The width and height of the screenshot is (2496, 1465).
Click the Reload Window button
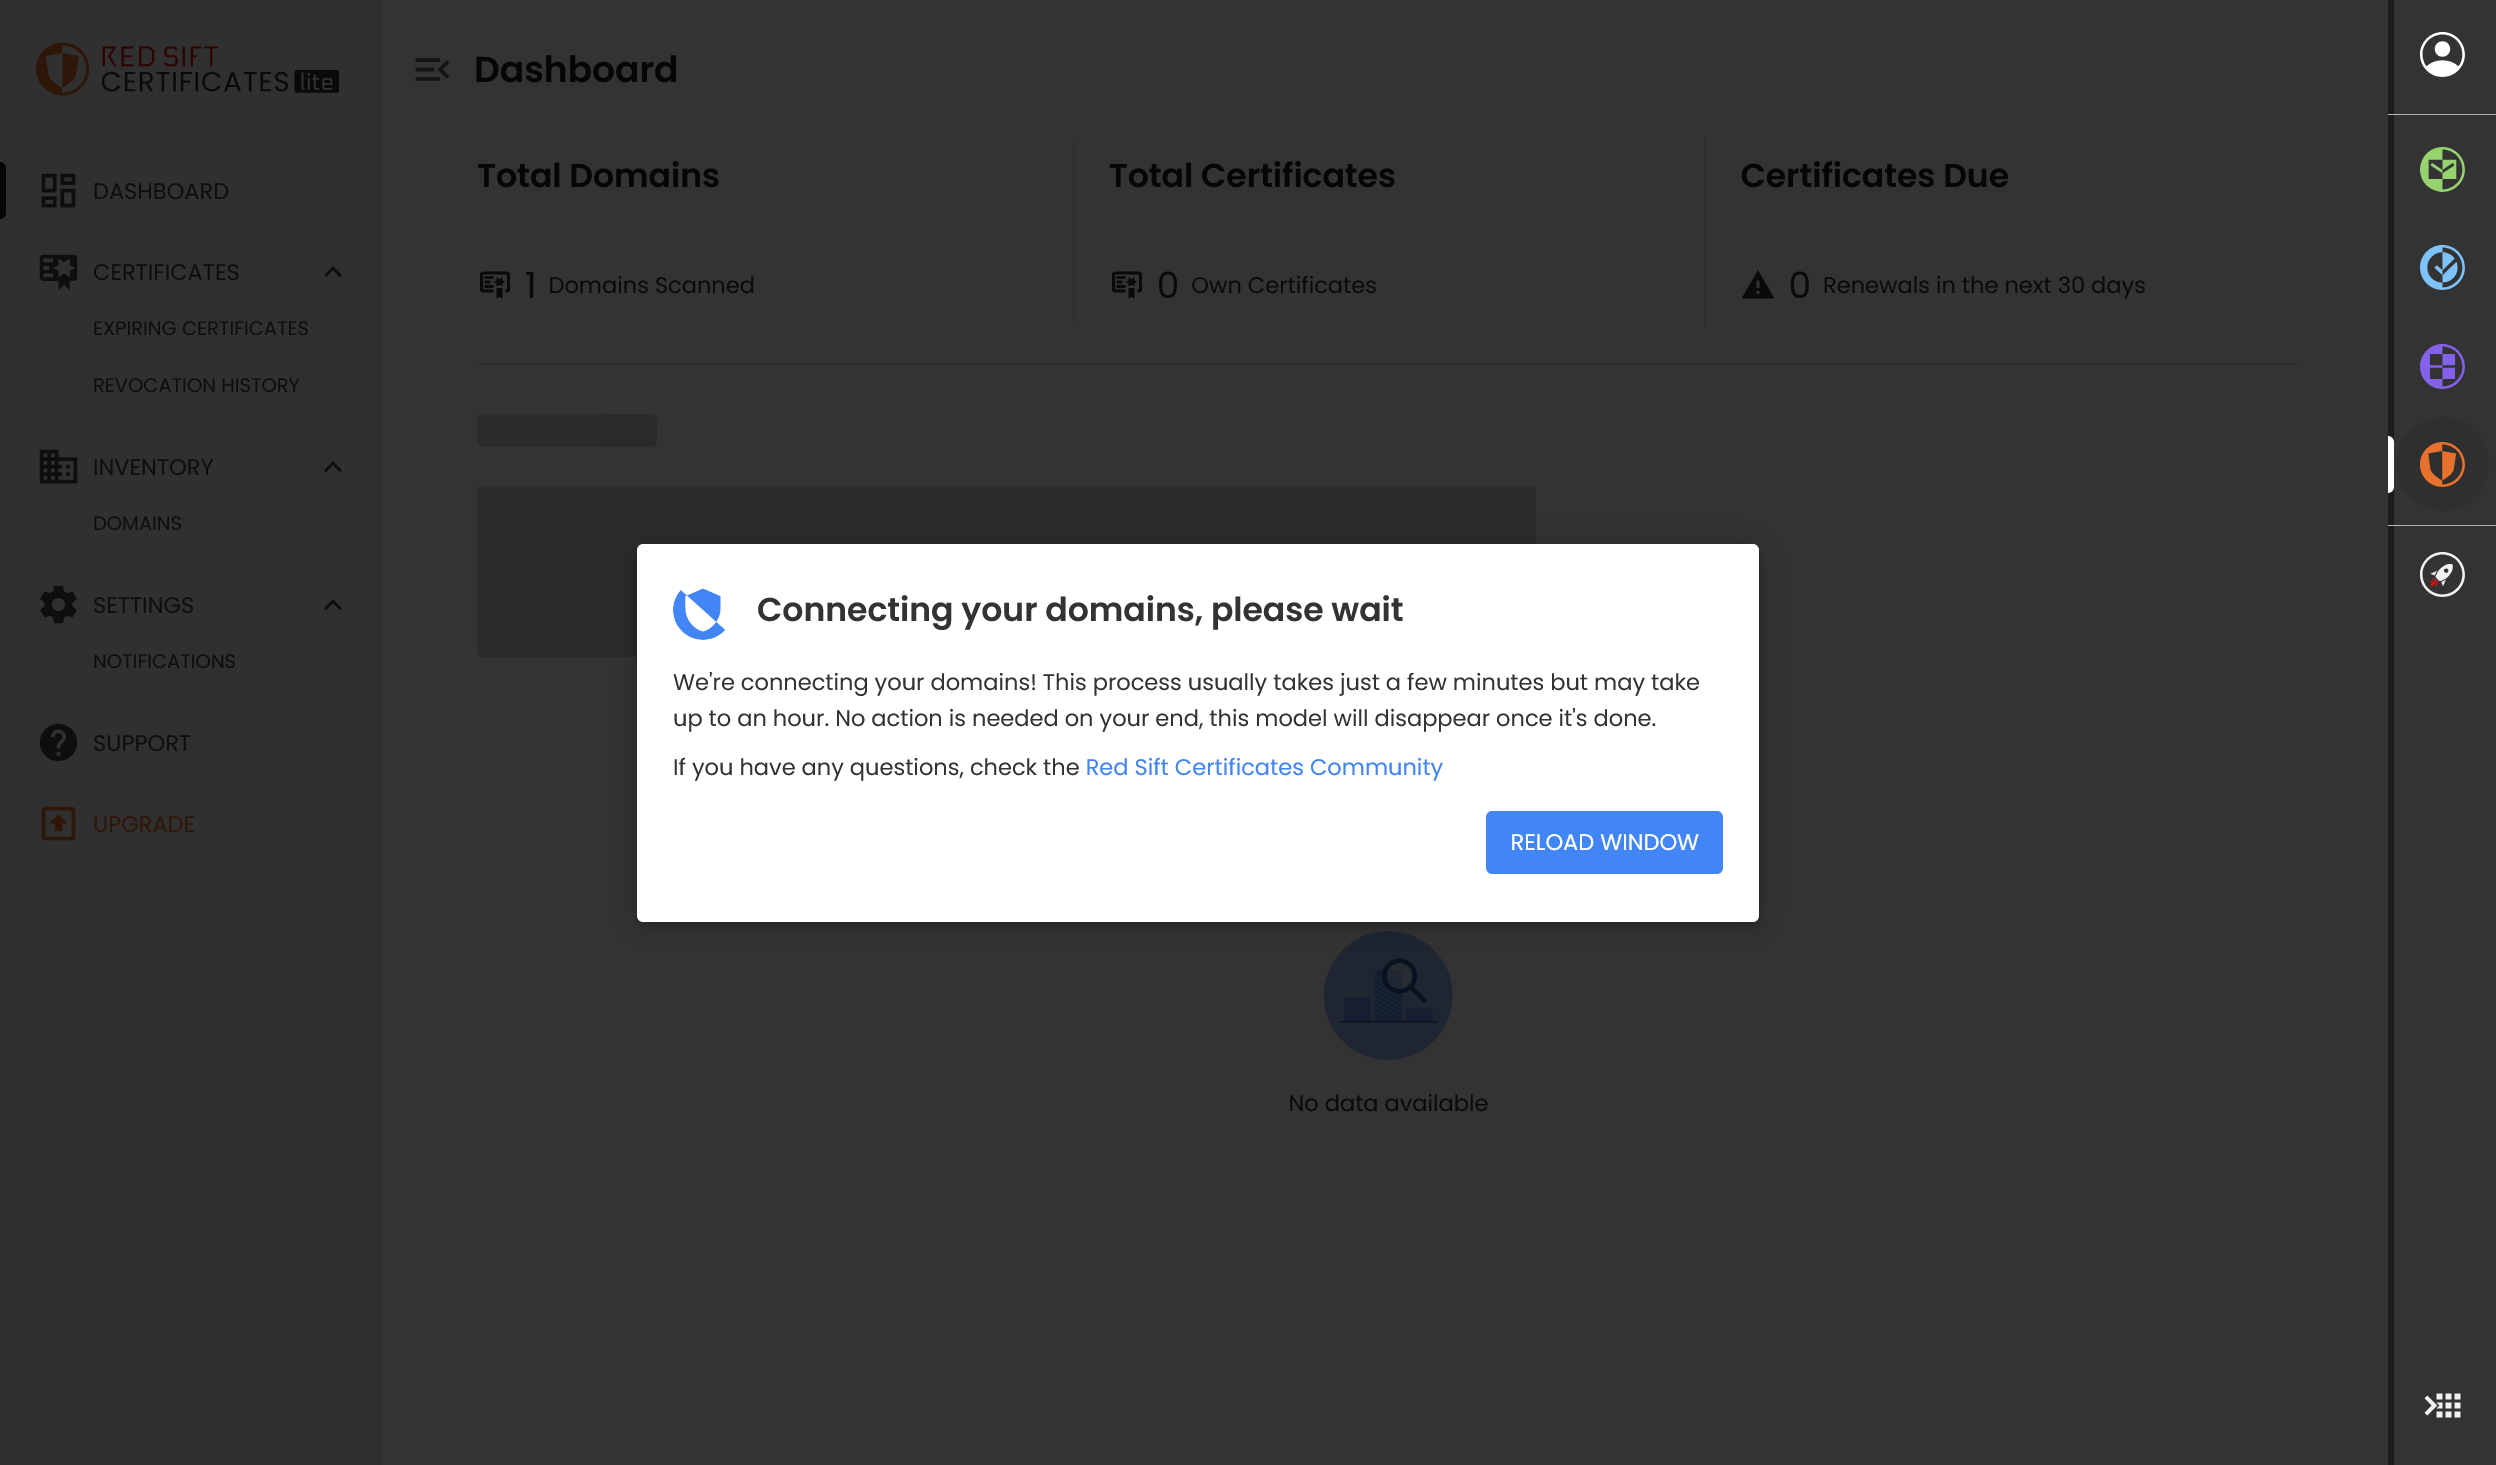[1604, 842]
